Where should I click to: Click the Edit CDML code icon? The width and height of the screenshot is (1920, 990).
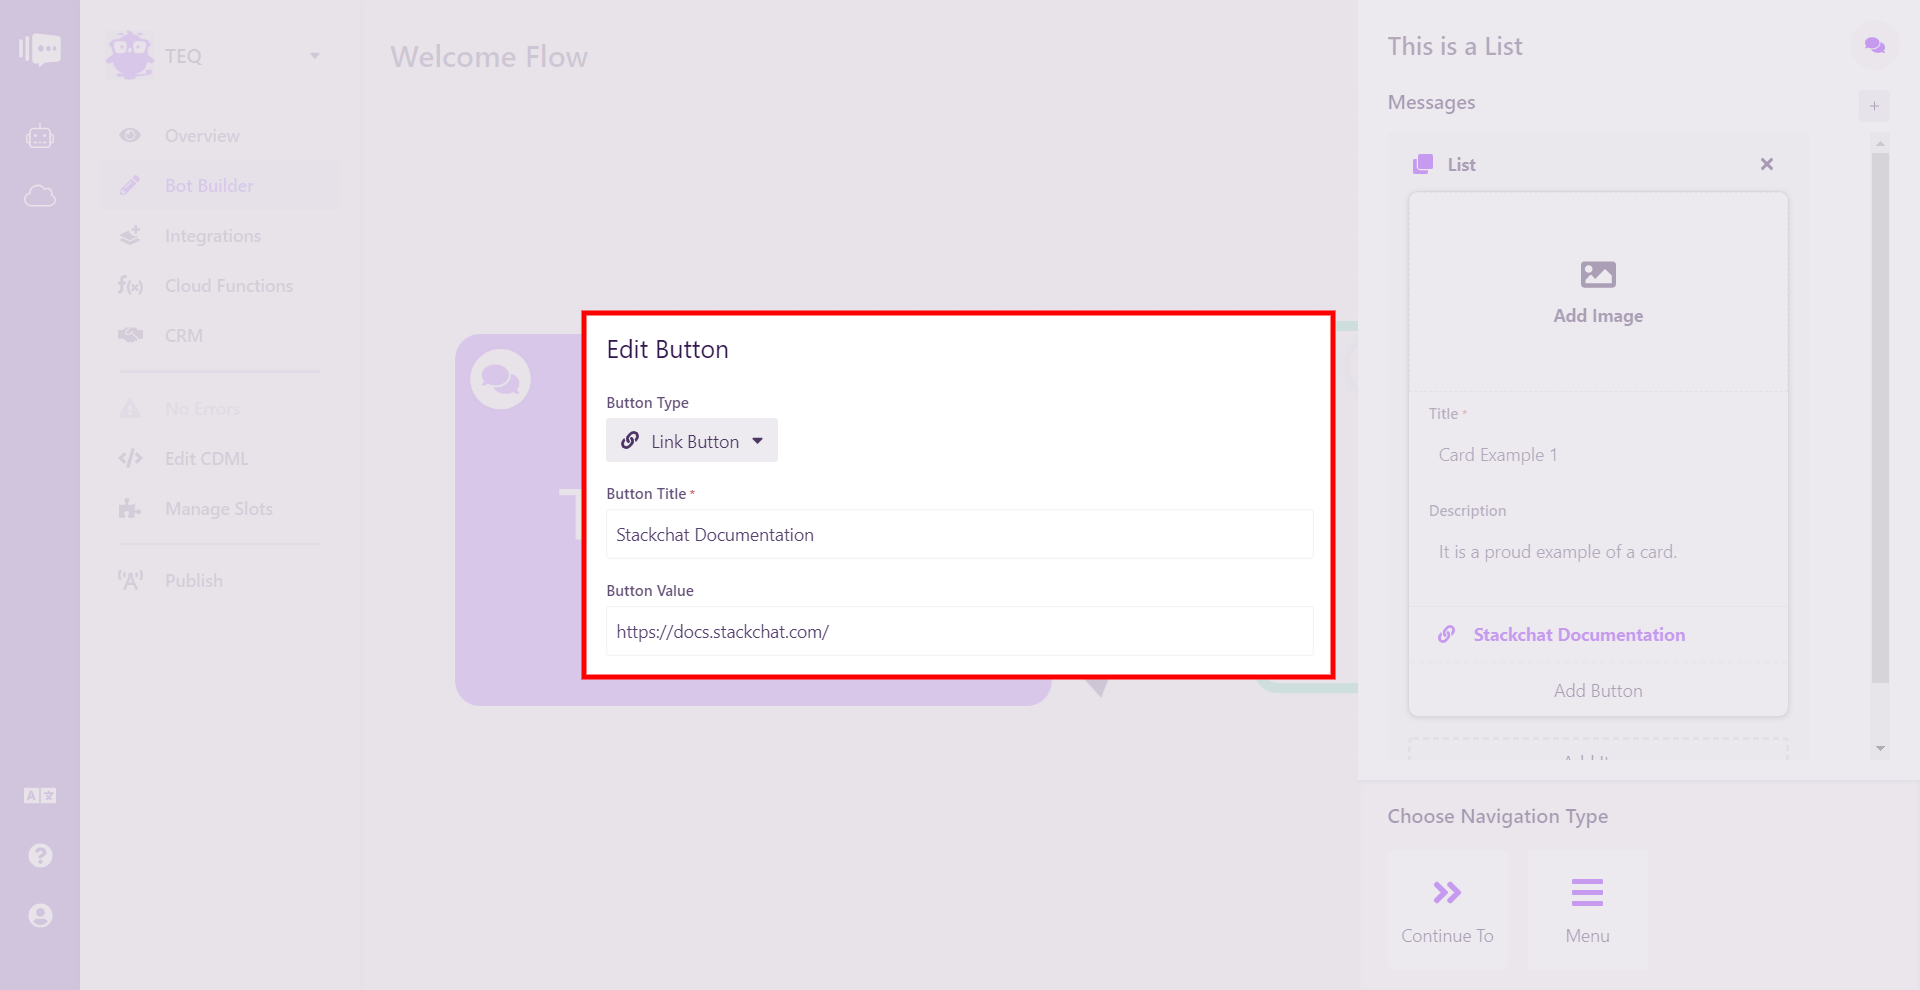(130, 459)
